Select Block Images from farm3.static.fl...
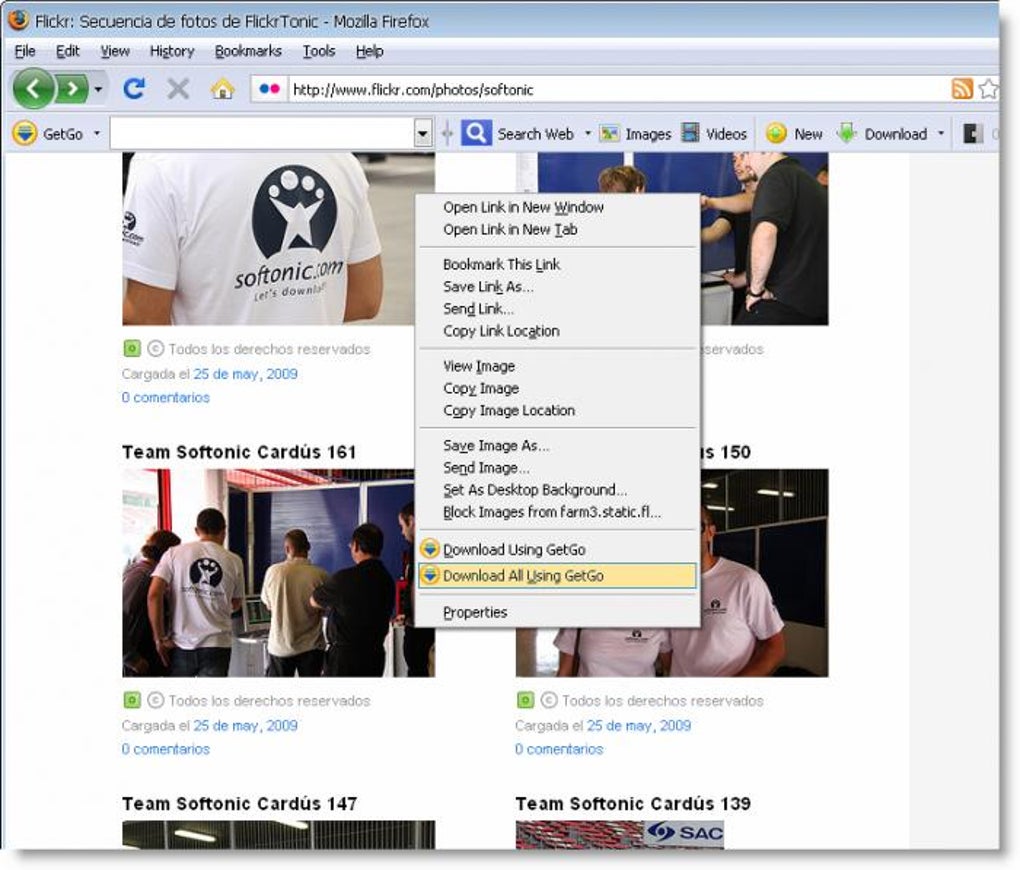The height and width of the screenshot is (870, 1020). (x=557, y=512)
